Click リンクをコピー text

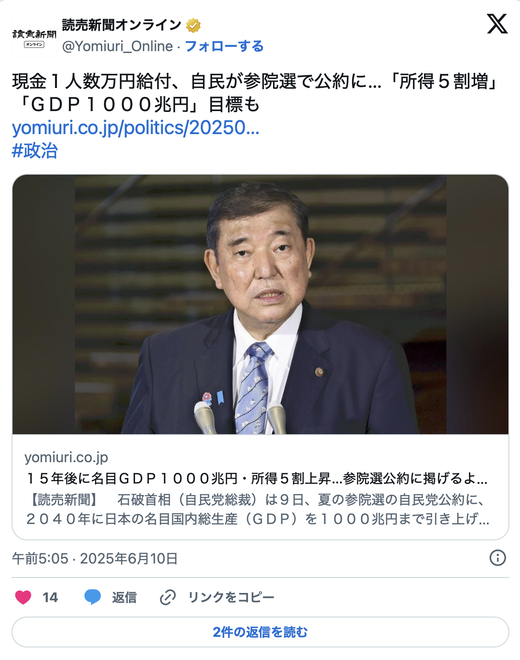[x=231, y=597]
